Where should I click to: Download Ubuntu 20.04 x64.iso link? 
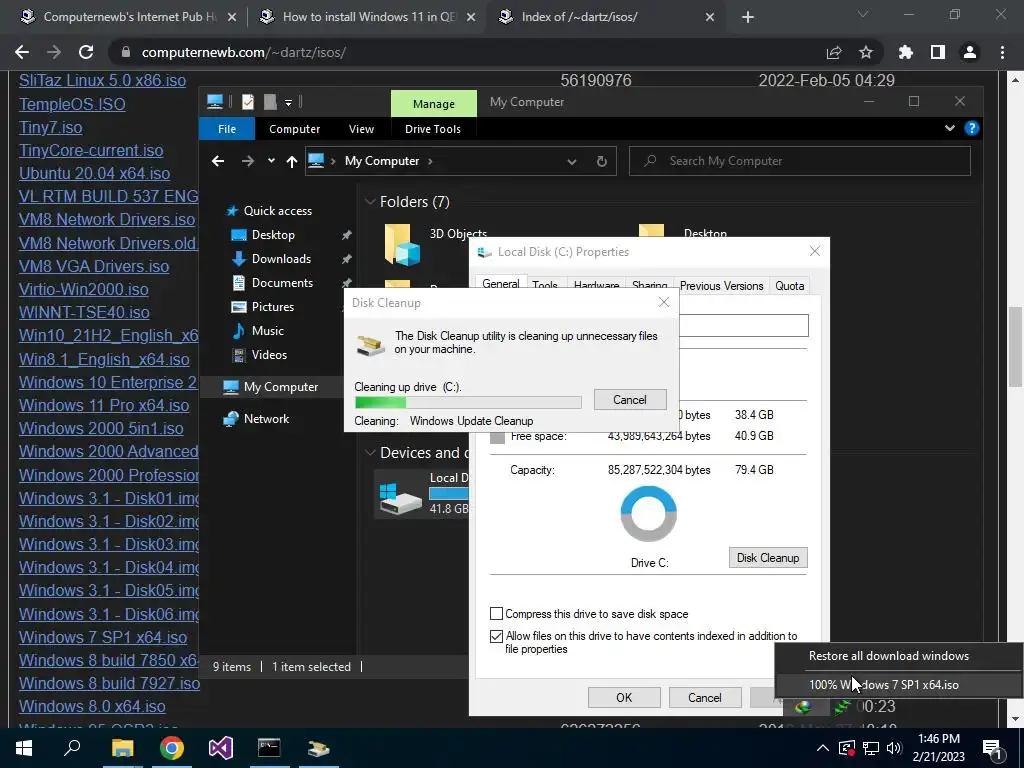coord(94,173)
